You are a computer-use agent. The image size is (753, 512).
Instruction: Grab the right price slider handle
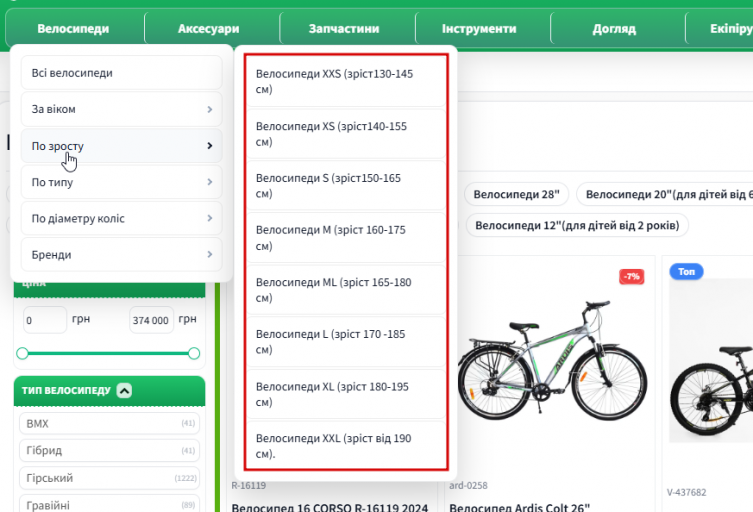[x=194, y=354]
